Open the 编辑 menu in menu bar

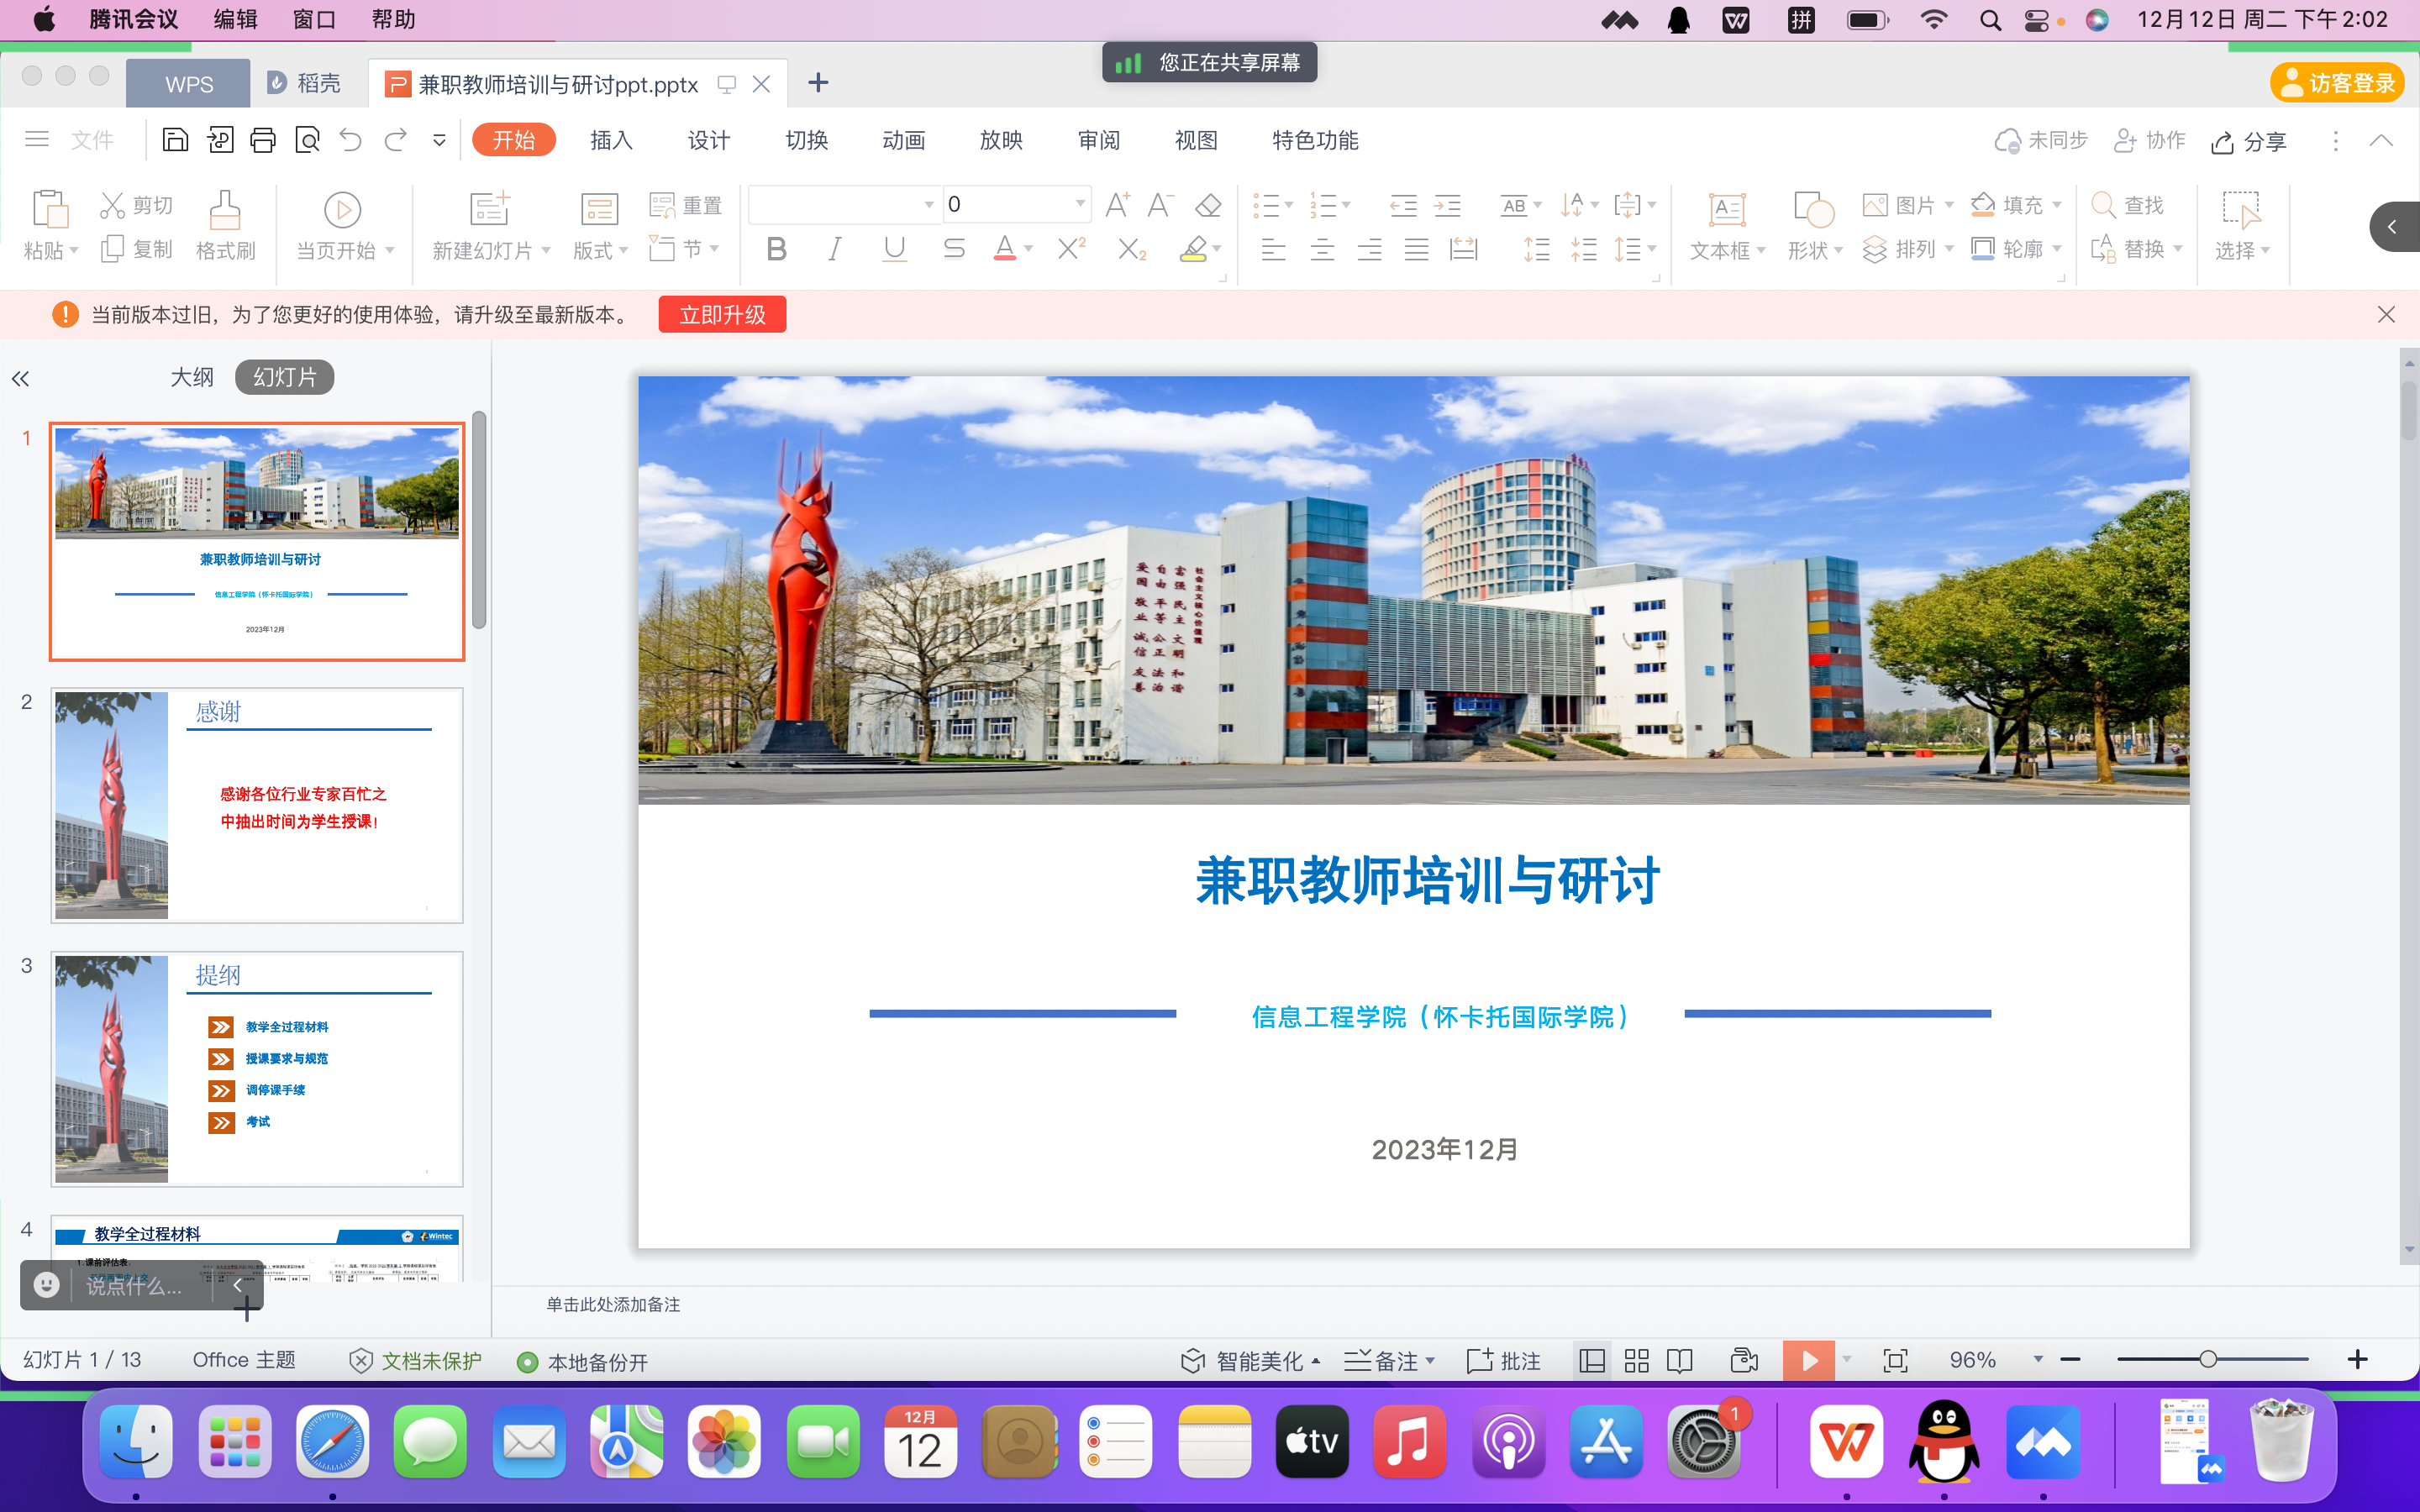pos(236,19)
